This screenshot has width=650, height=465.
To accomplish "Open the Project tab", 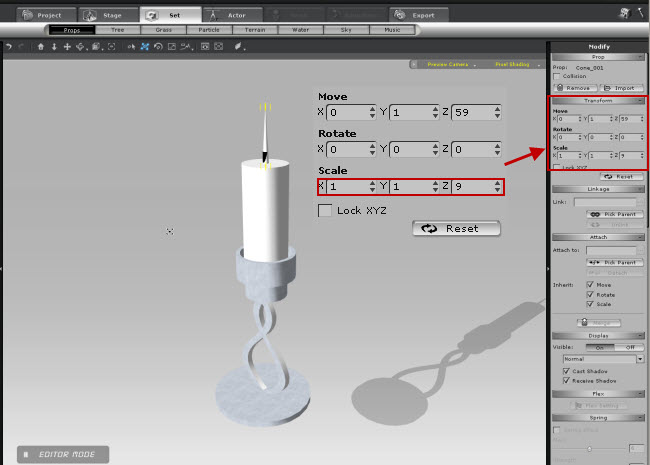I will [x=47, y=15].
